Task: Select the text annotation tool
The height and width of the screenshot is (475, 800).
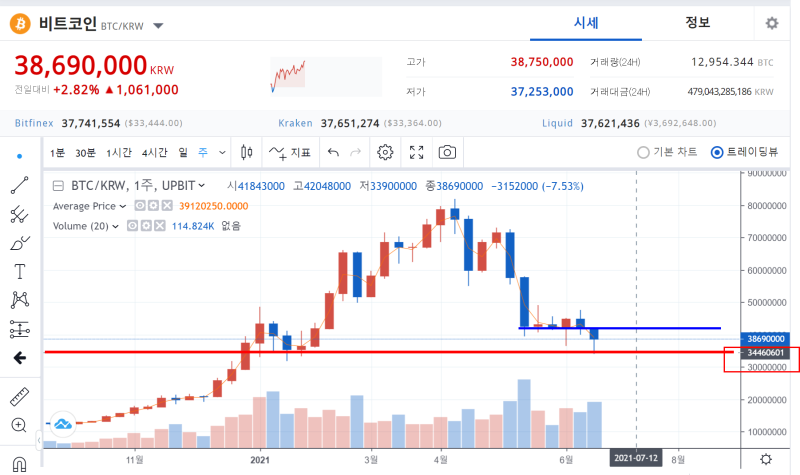Action: click(19, 271)
